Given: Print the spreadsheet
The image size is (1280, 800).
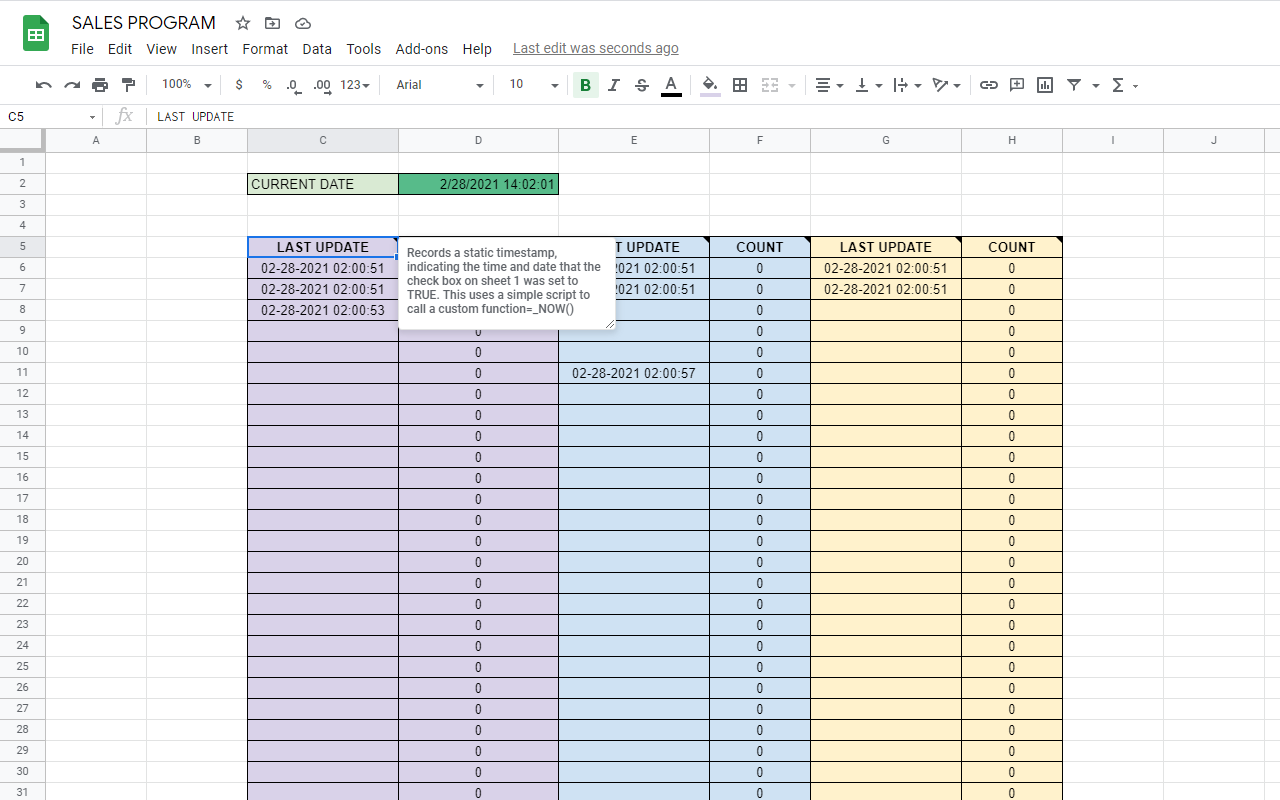Looking at the screenshot, I should (x=100, y=85).
